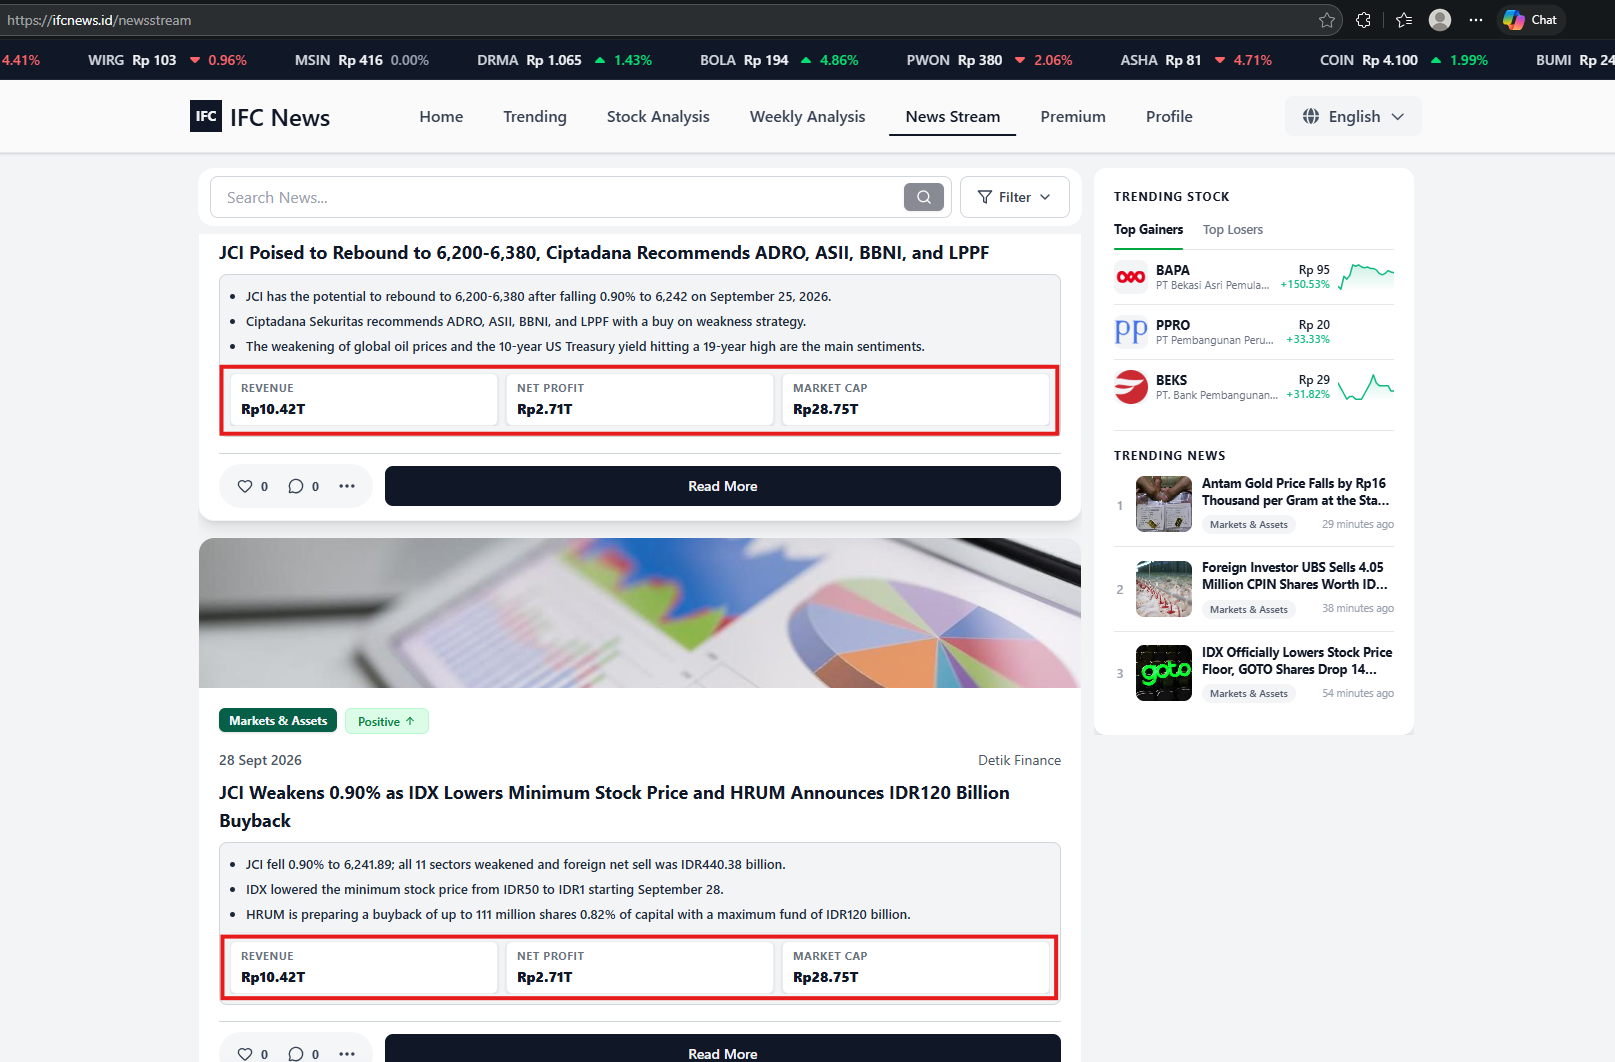Viewport: 1615px width, 1062px height.
Task: Like the JCI Weakens 0.90% article
Action: tap(245, 1054)
